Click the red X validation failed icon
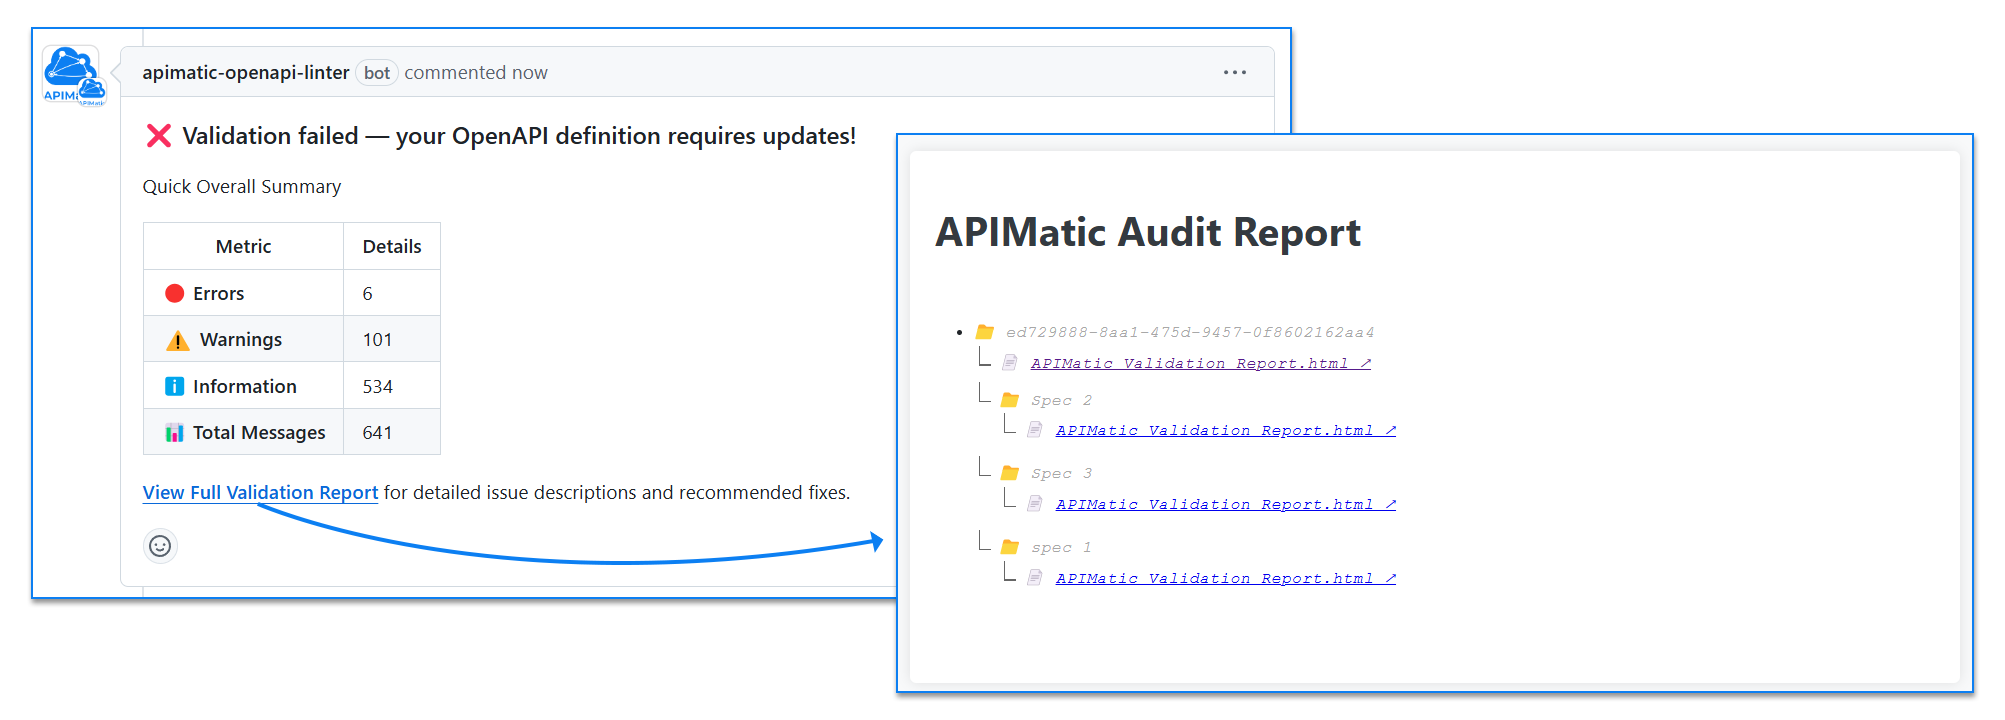 (159, 136)
